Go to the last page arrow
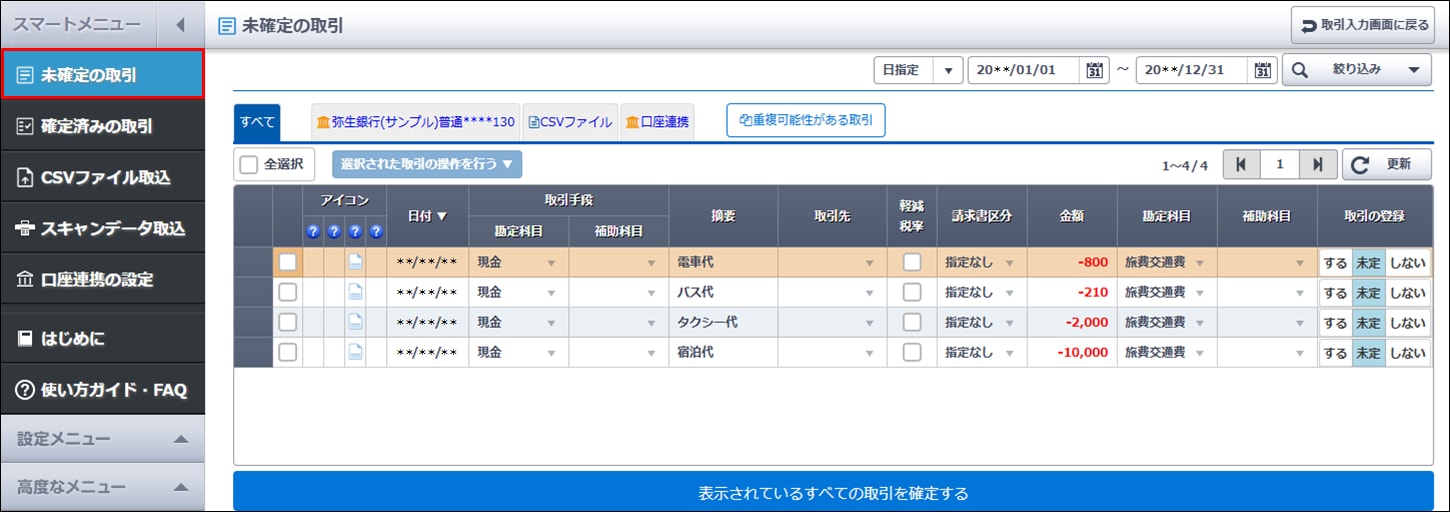 pos(1317,164)
